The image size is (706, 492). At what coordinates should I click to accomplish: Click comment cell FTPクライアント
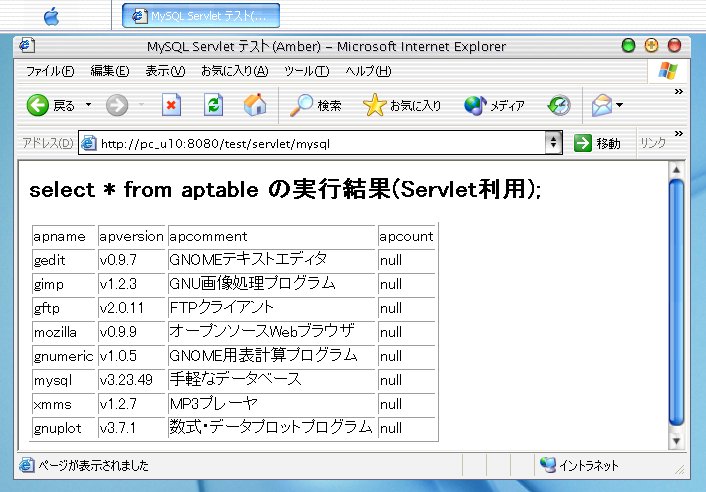click(272, 308)
